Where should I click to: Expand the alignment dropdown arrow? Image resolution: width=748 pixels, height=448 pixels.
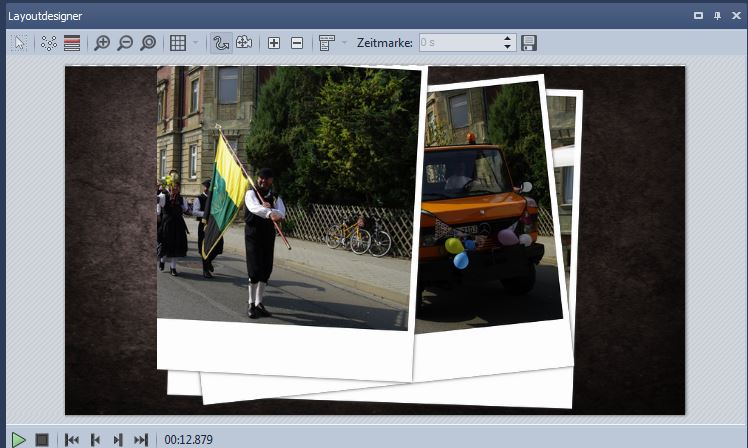pyautogui.click(x=343, y=43)
